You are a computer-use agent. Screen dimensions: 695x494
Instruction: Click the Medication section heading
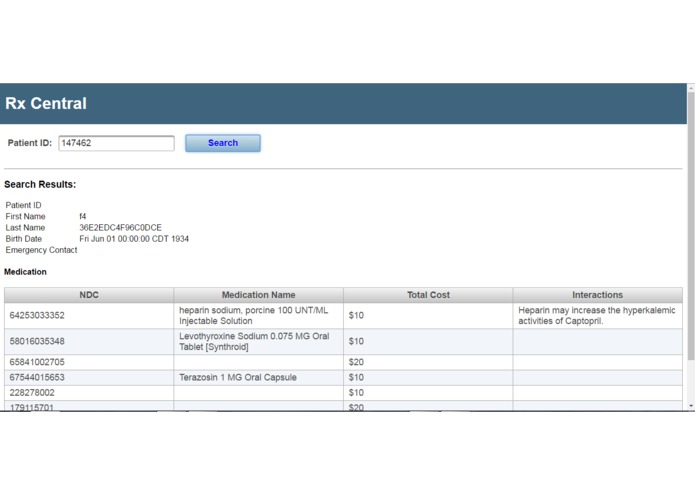pos(25,272)
